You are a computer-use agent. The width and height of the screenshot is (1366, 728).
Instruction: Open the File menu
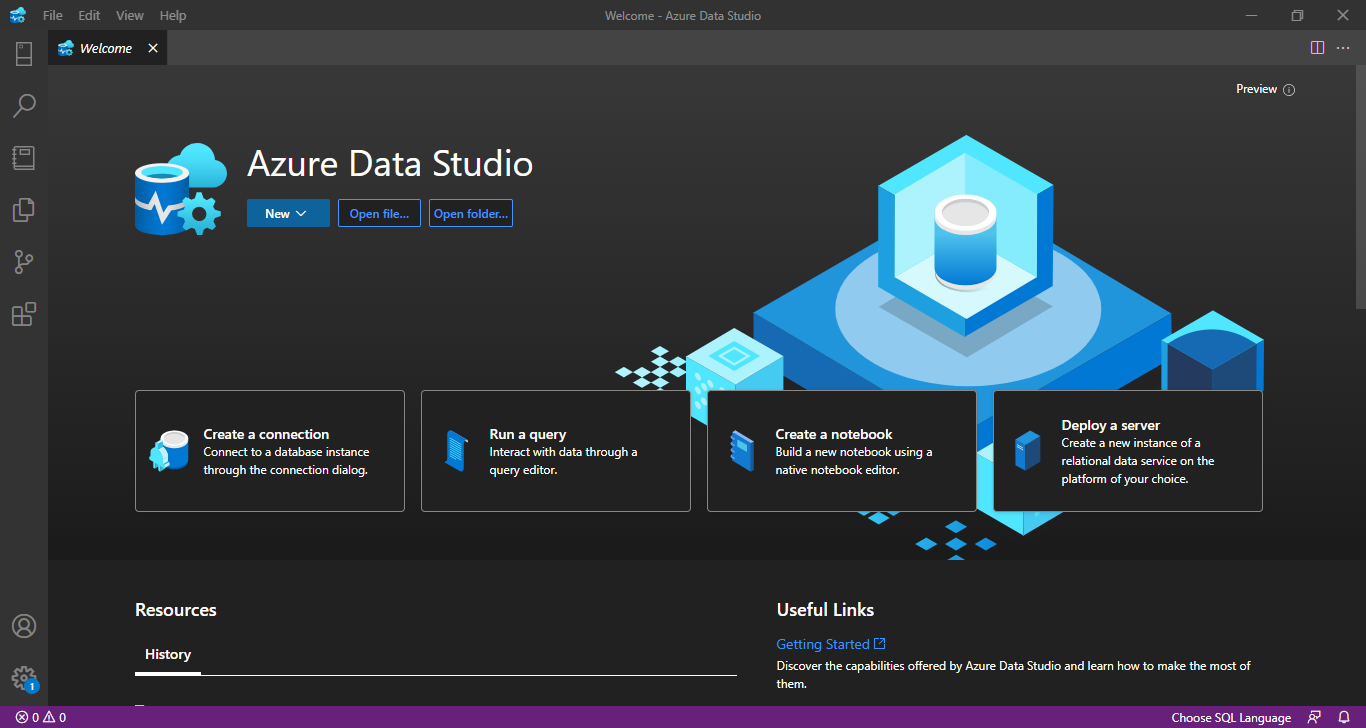pos(53,15)
